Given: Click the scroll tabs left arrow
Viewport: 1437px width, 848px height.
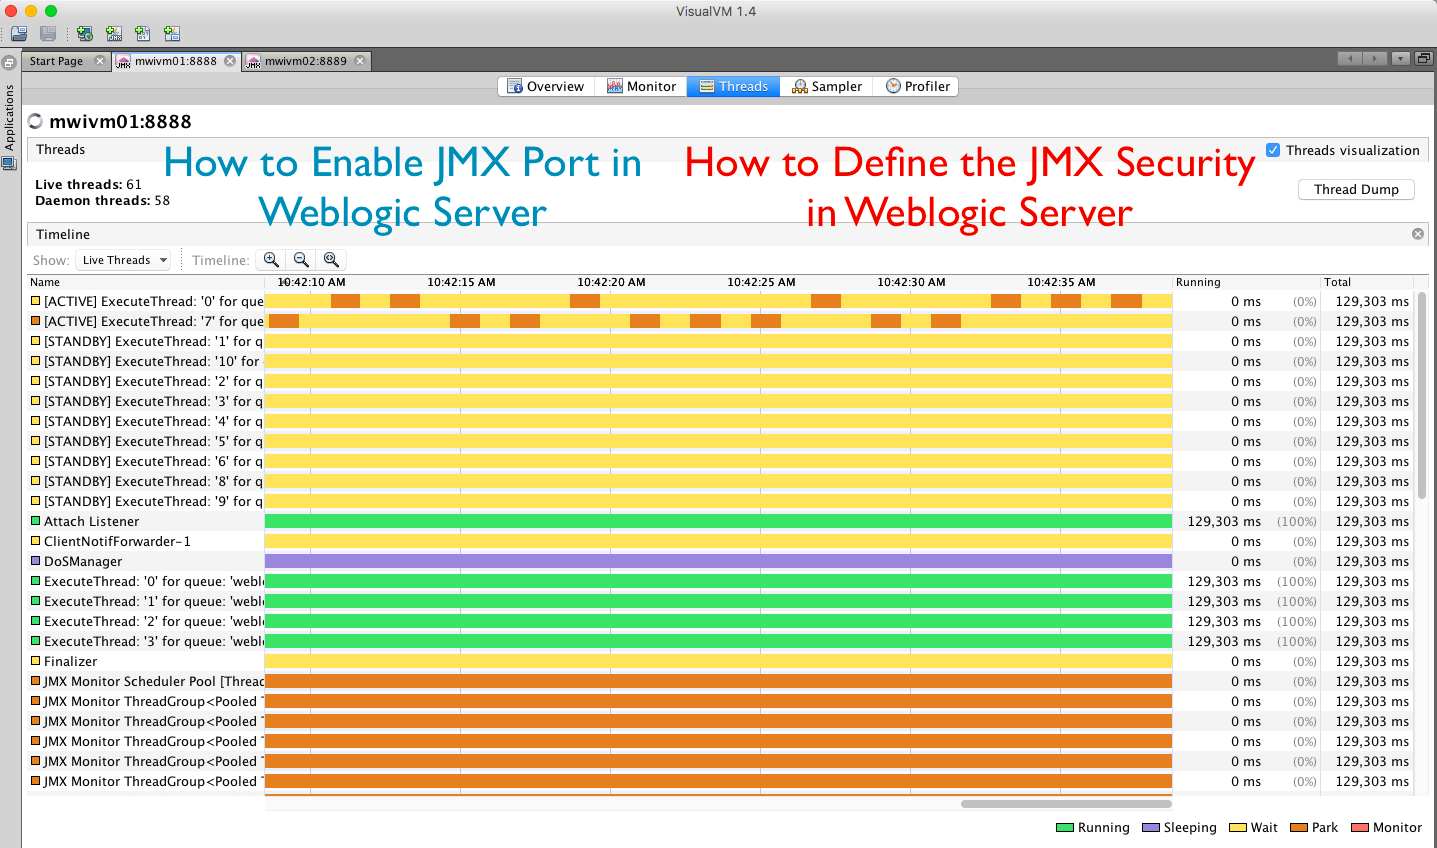Looking at the screenshot, I should click(x=1350, y=59).
